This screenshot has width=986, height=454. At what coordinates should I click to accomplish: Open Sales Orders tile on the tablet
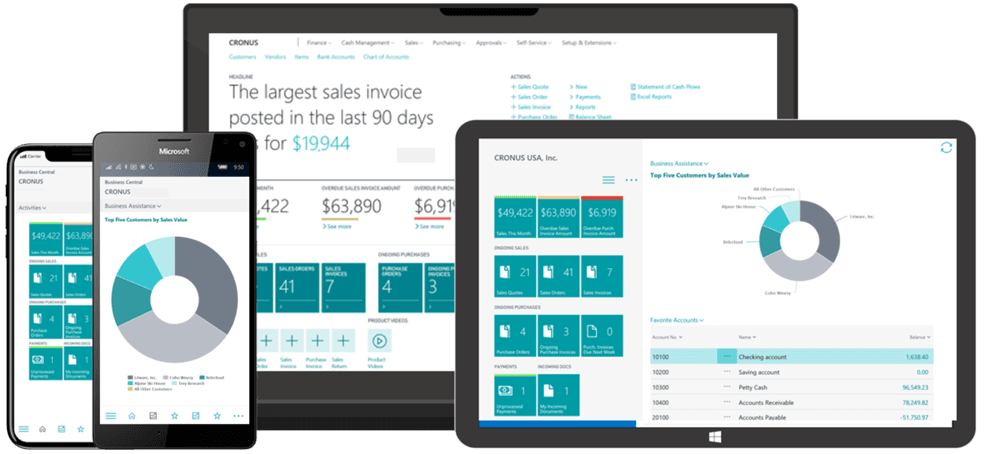[x=559, y=276]
